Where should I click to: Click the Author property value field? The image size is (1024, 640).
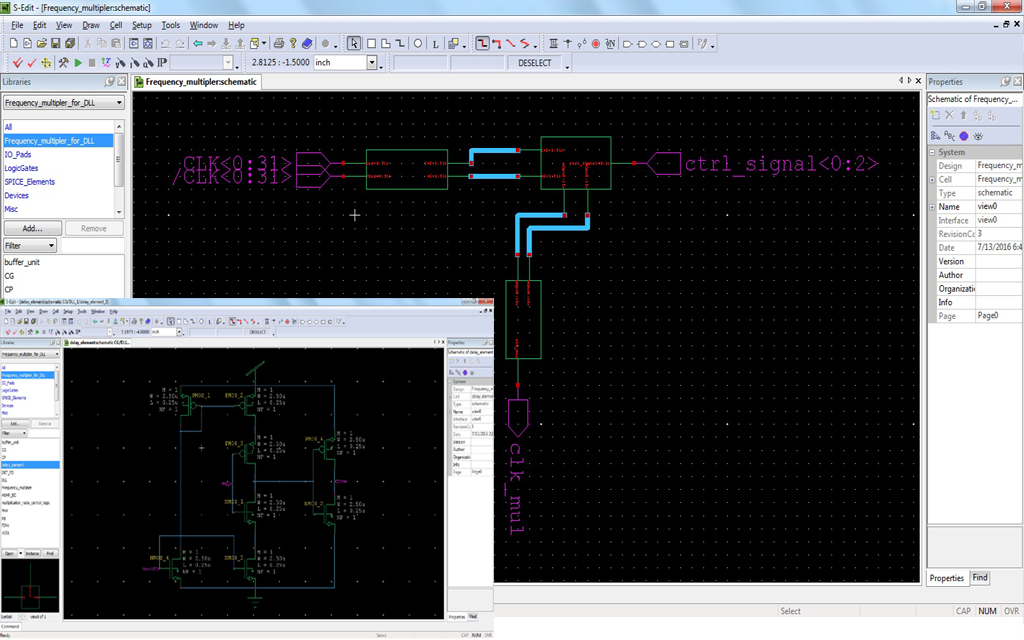[x=999, y=276]
